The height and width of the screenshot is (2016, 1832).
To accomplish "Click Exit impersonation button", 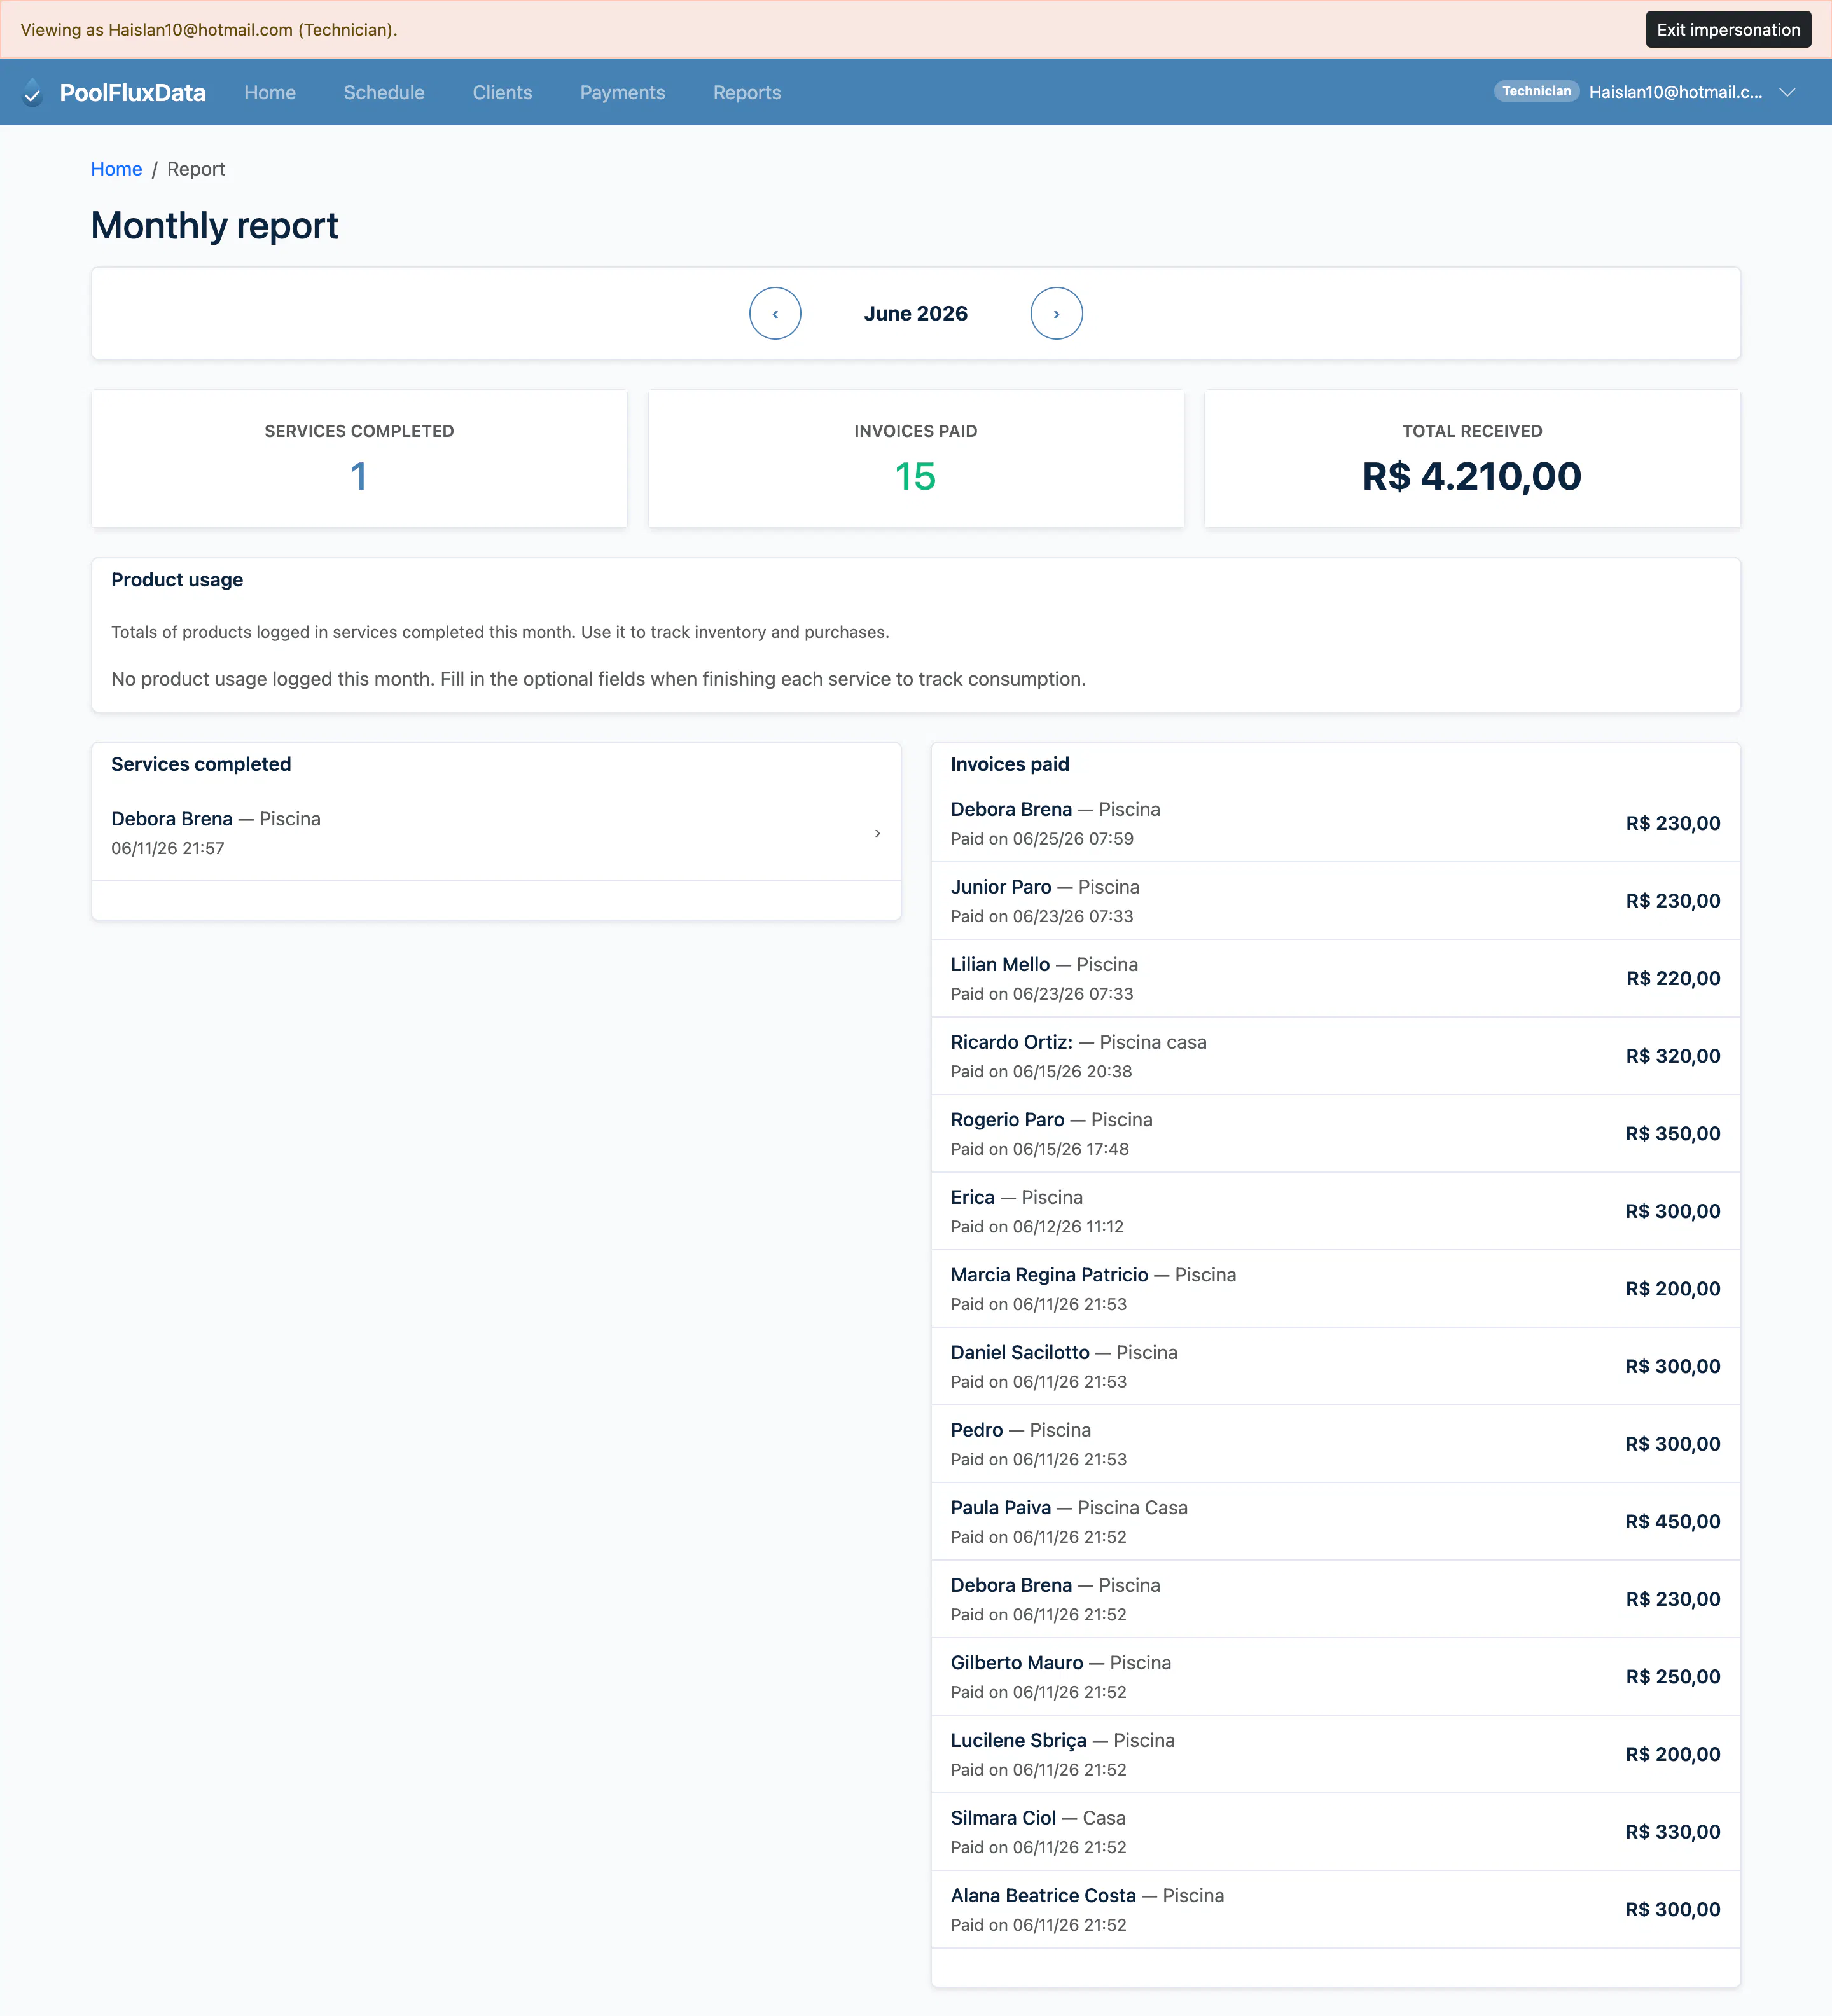I will click(x=1728, y=29).
